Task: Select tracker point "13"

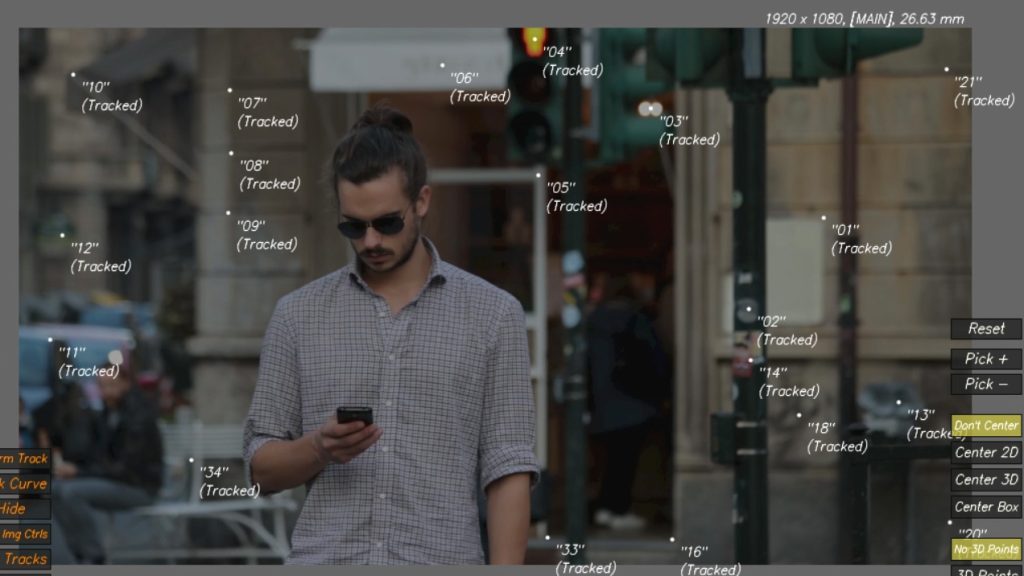Action: [x=899, y=402]
